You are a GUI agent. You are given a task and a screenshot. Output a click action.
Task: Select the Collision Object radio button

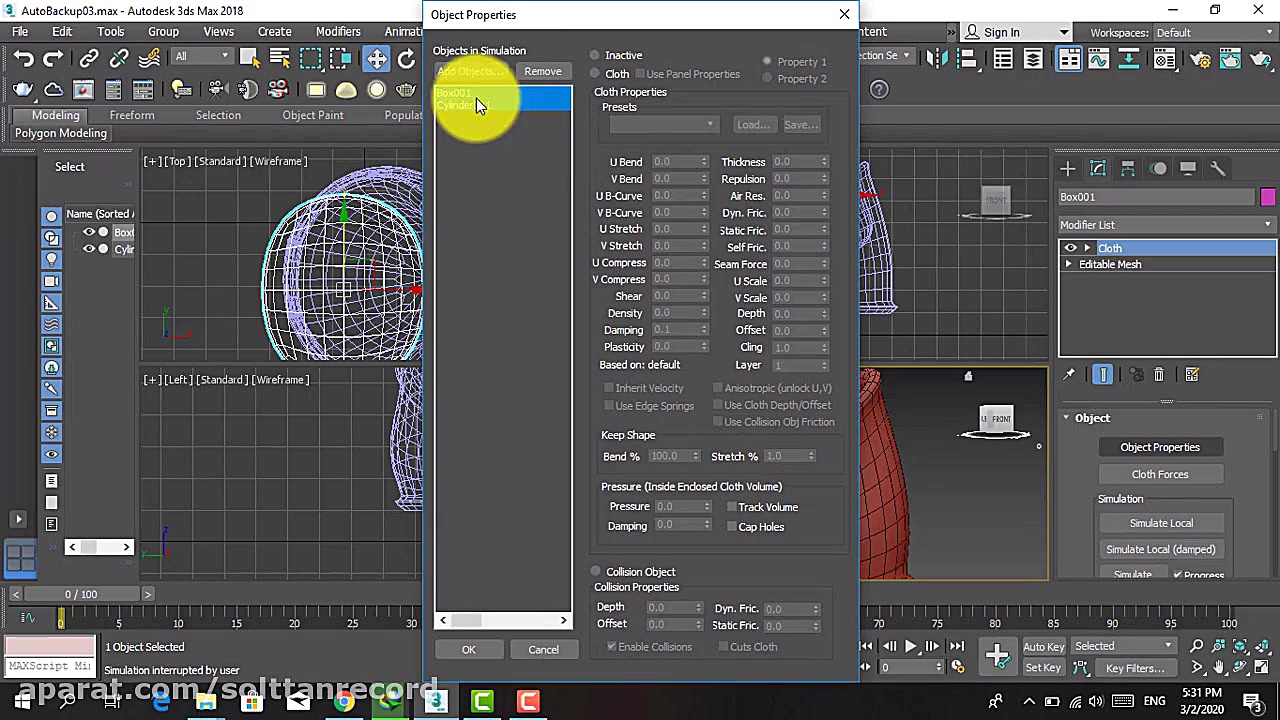click(596, 572)
